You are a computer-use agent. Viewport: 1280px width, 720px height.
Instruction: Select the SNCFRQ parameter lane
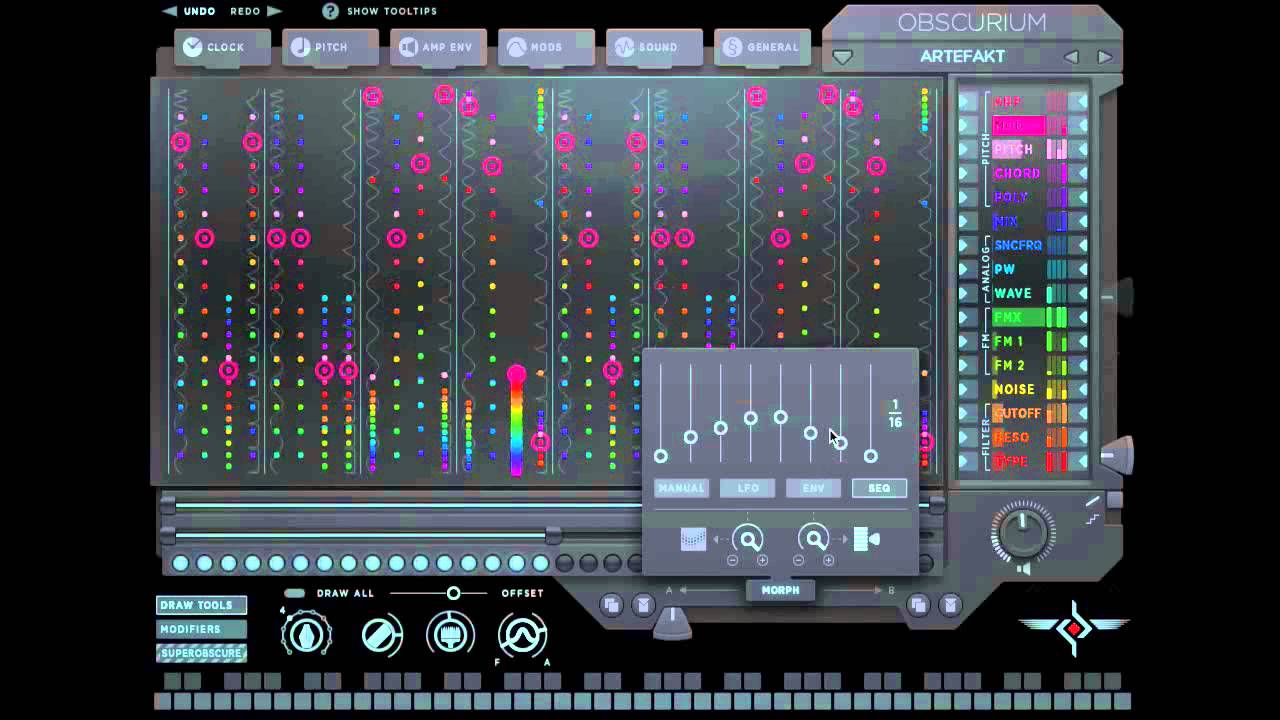click(1018, 245)
